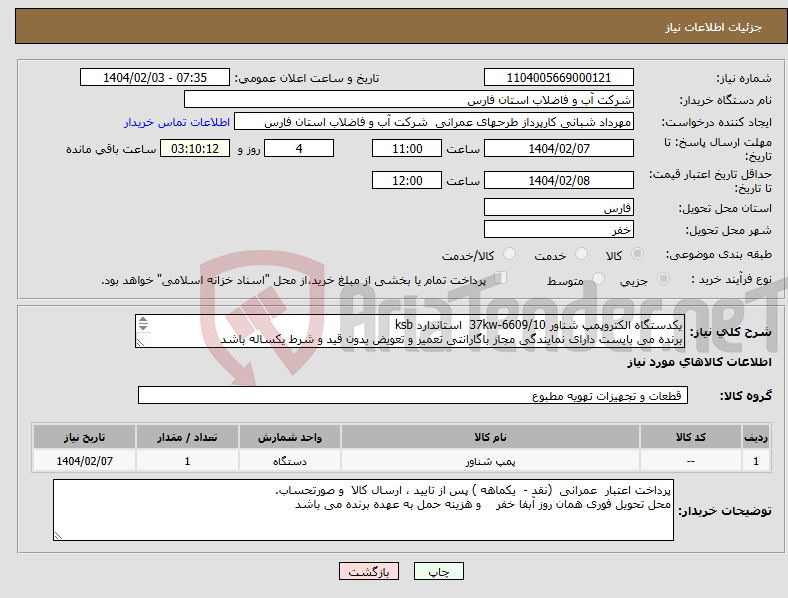Click the response deadline date 1404/02/07 field
The height and width of the screenshot is (598, 788).
coord(558,148)
